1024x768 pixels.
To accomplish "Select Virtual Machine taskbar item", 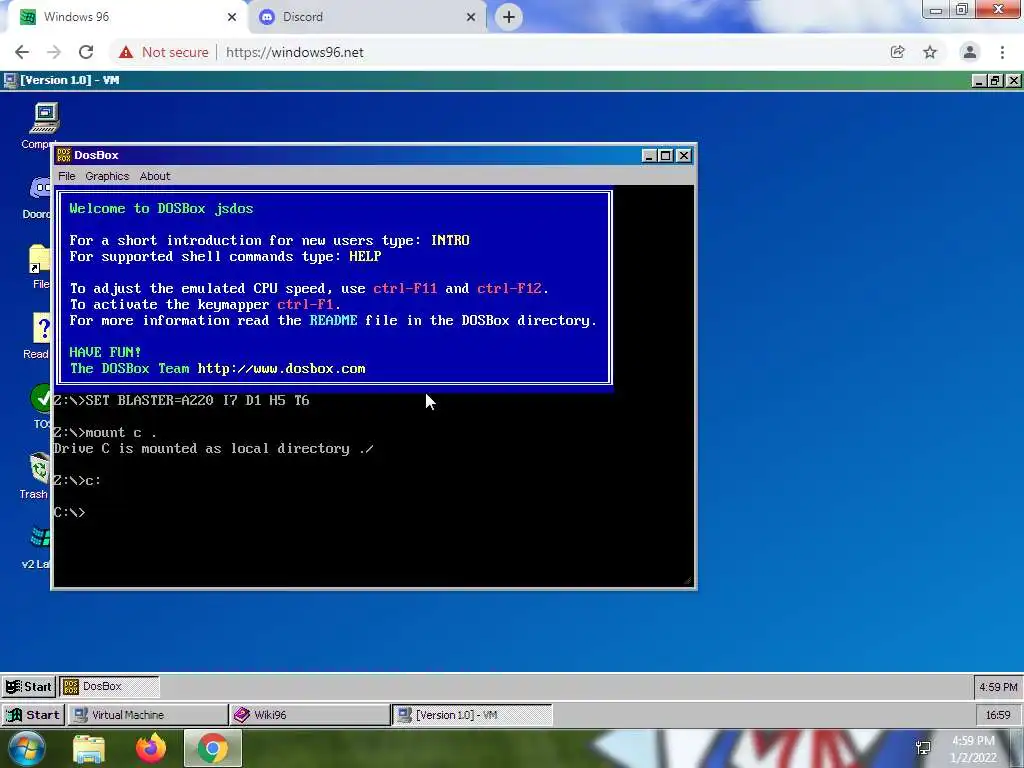I will 148,715.
